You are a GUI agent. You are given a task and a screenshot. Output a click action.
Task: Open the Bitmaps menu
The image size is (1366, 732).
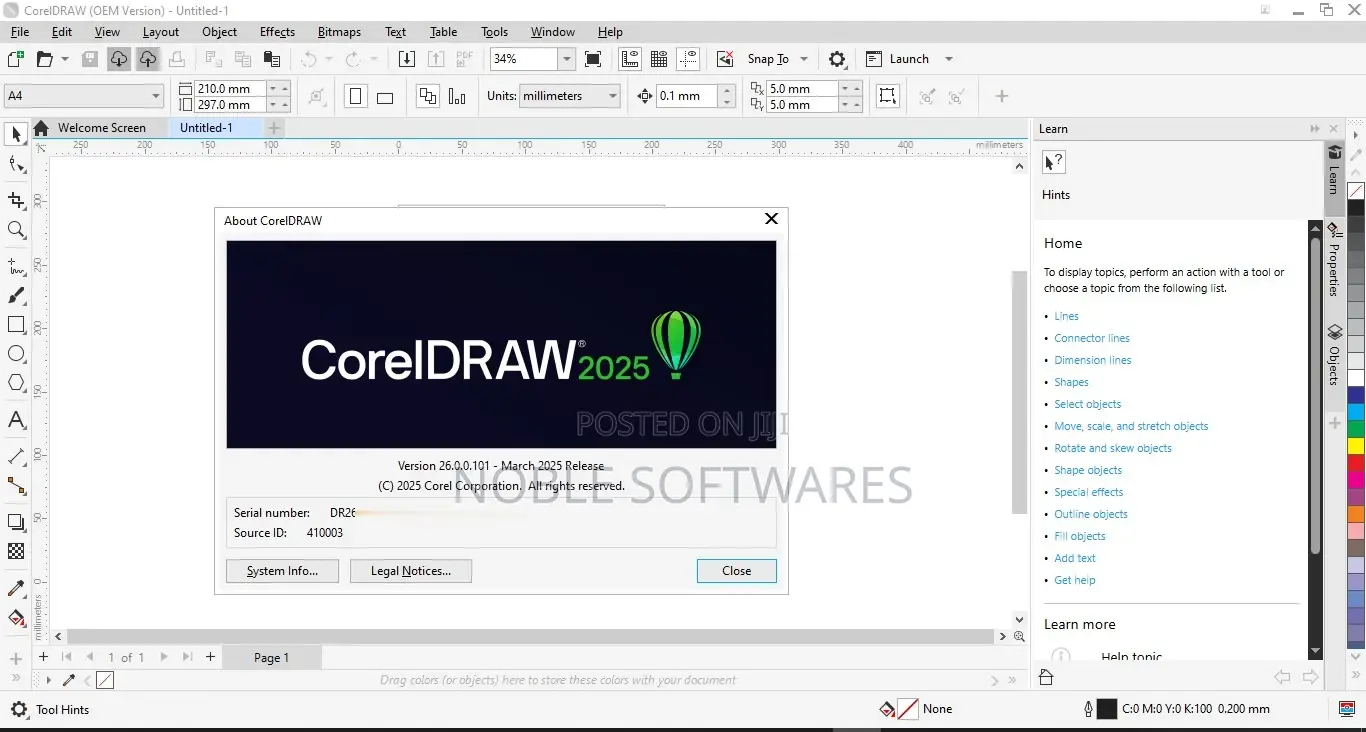click(339, 32)
